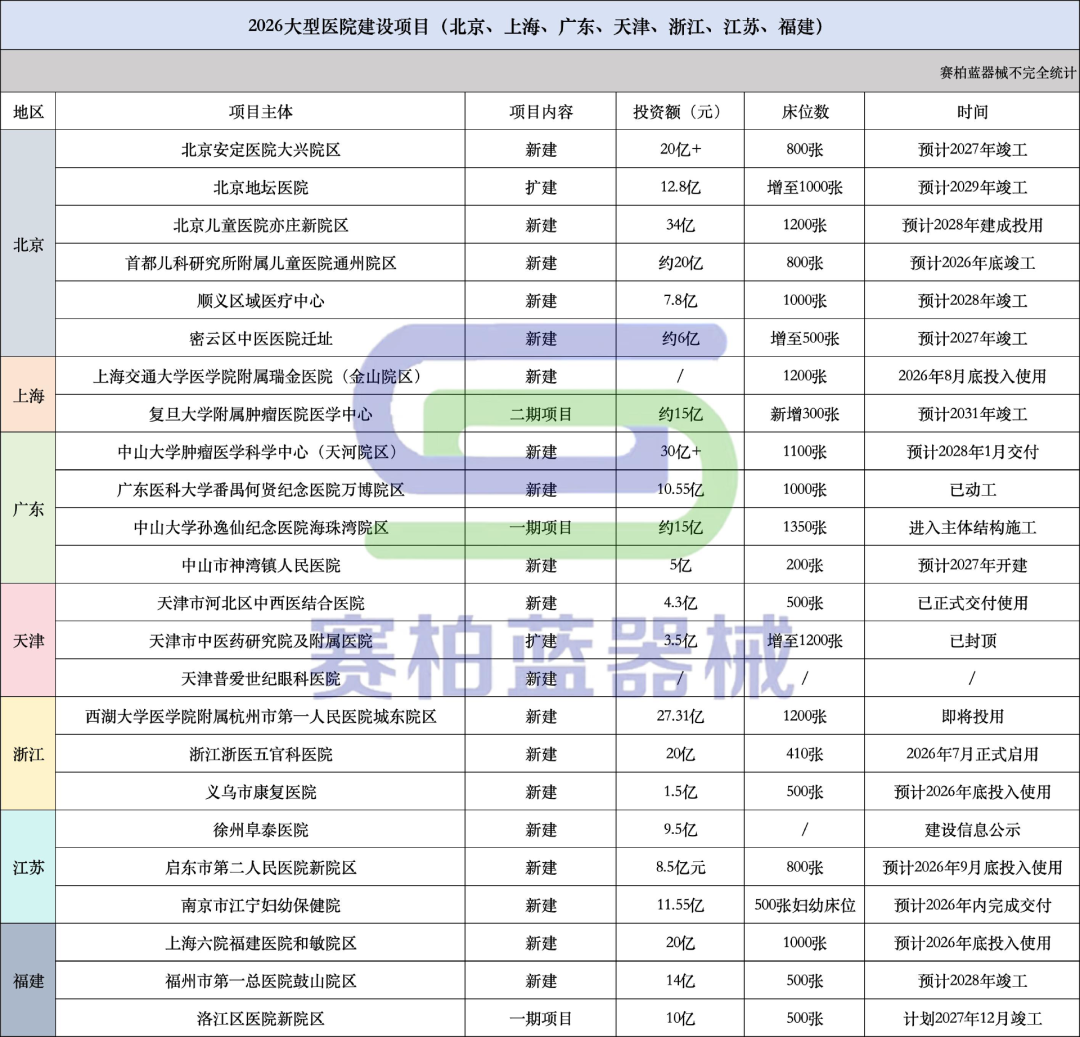Click '天津市河北区中西医结合医院' cell
The height and width of the screenshot is (1037, 1080).
pos(260,603)
